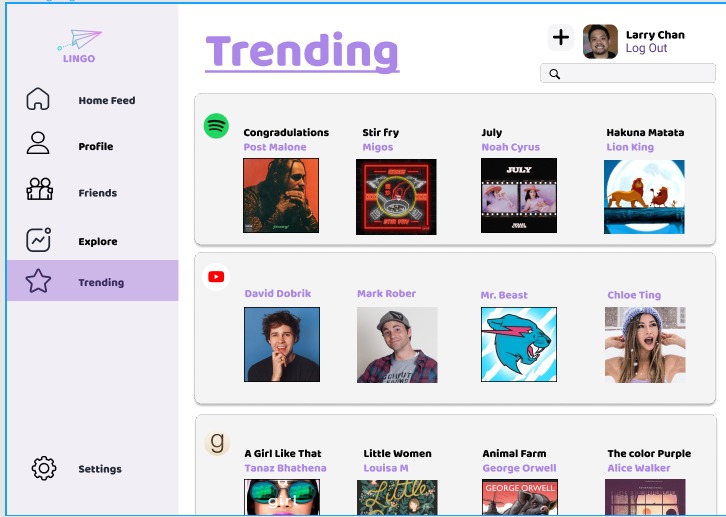This screenshot has width=726, height=517.
Task: Open the Tanaz Bhathena author link
Action: (x=286, y=468)
